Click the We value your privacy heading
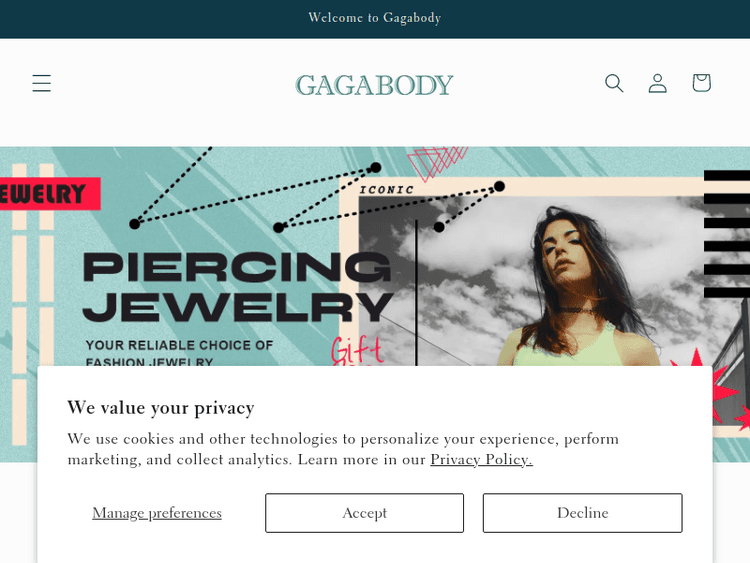Viewport: 750px width, 563px height. point(161,408)
